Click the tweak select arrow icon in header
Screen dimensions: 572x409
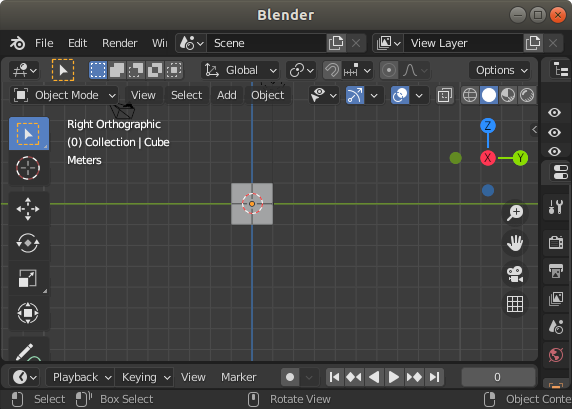63,70
